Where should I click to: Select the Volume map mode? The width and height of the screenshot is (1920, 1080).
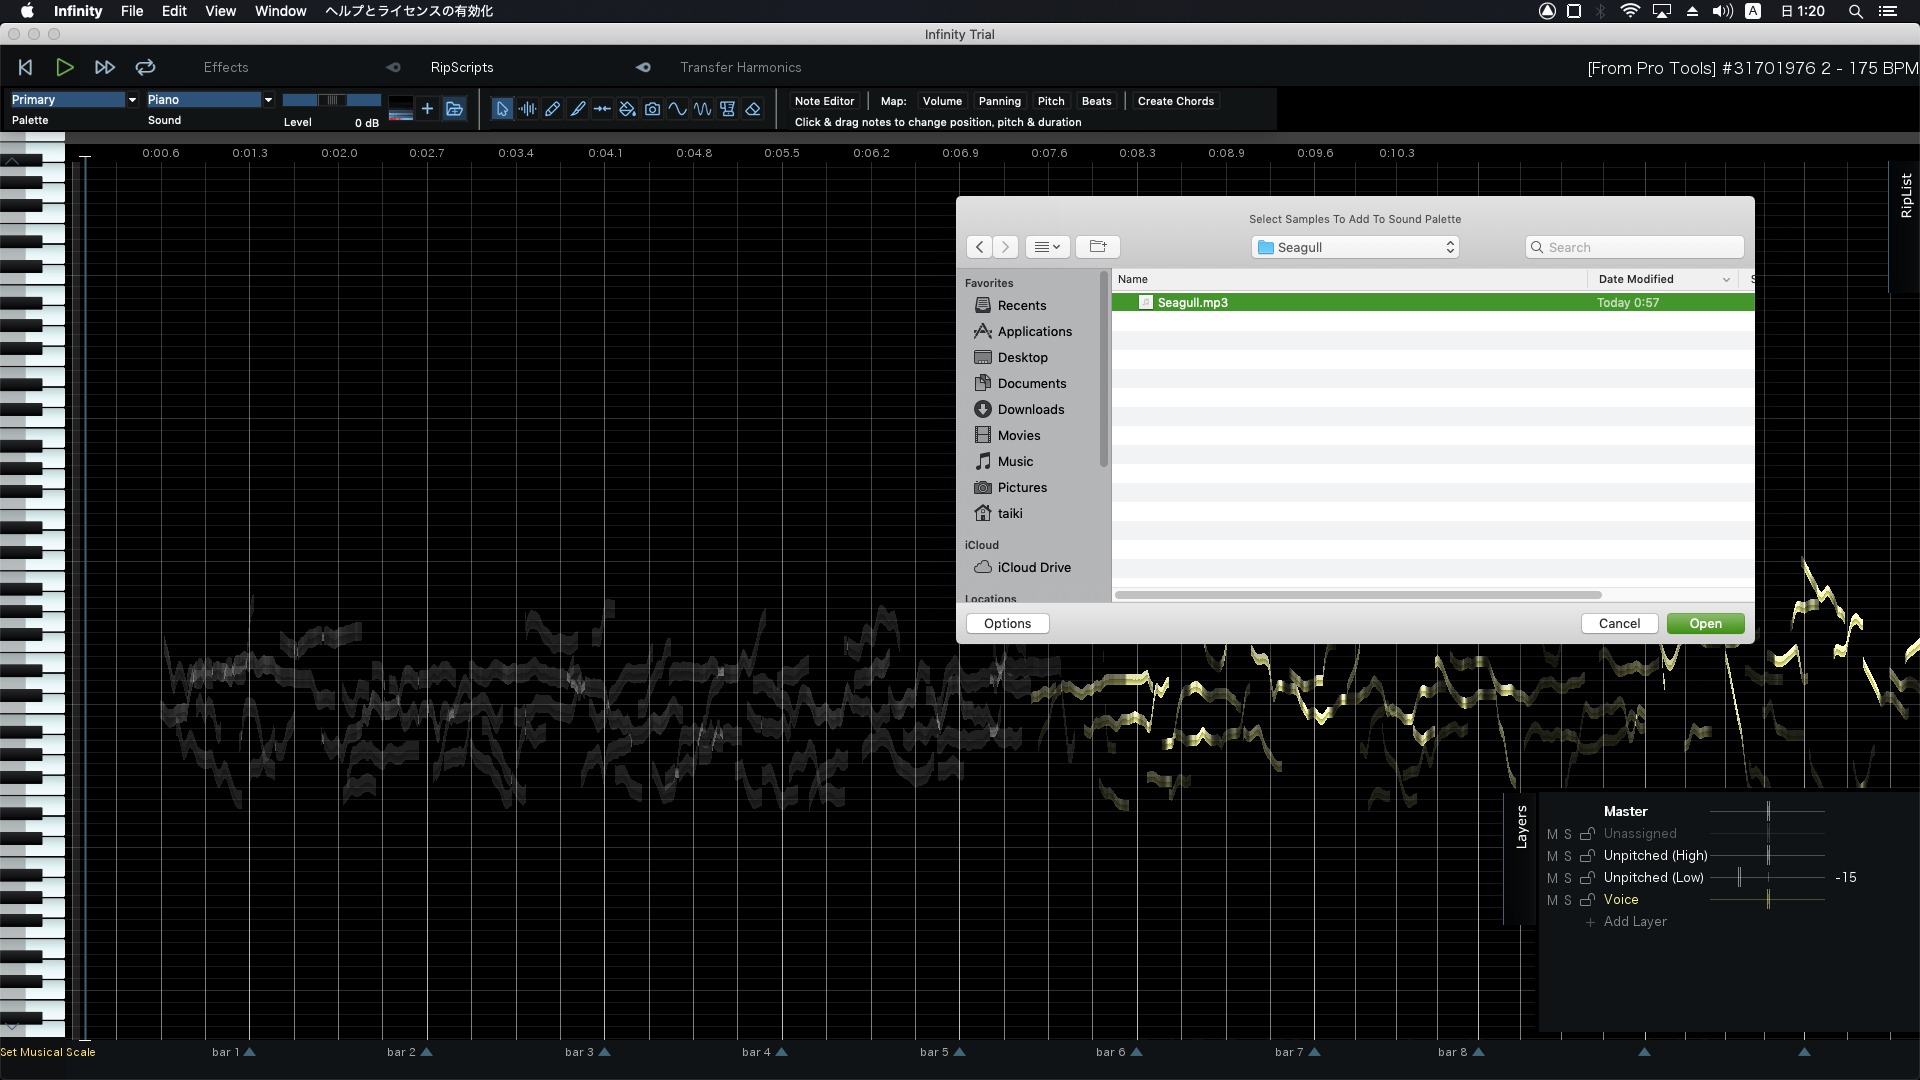pos(942,101)
